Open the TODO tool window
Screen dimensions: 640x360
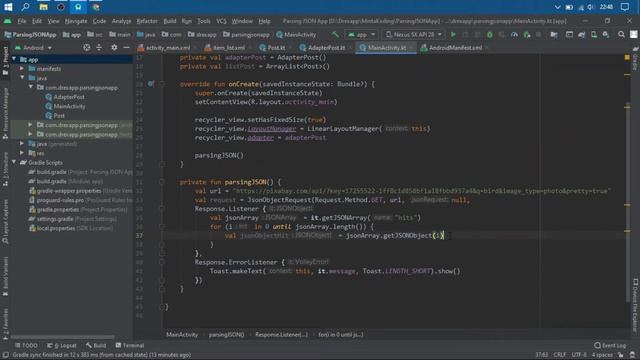(26, 345)
